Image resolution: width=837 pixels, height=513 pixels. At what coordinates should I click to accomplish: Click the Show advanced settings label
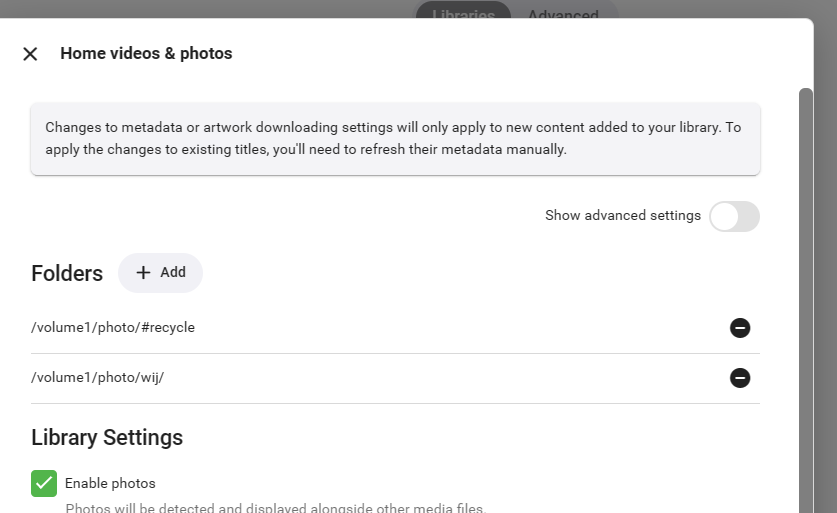[x=622, y=216]
